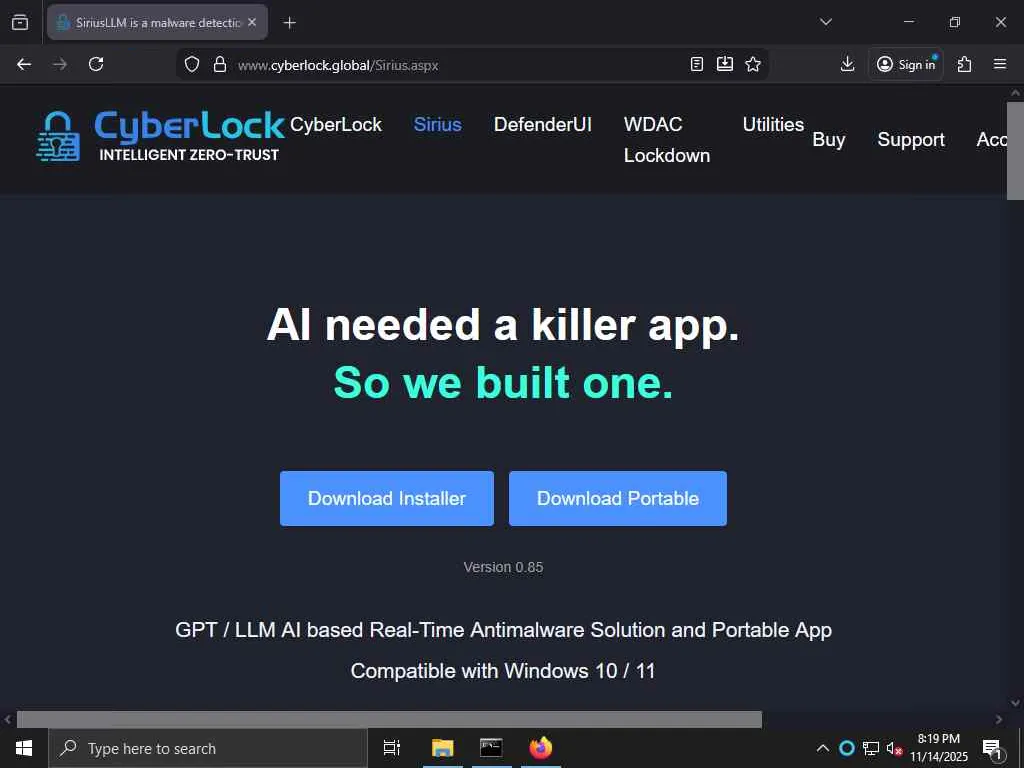Click the CyberLock padlock logo
The height and width of the screenshot is (768, 1024).
(58, 136)
